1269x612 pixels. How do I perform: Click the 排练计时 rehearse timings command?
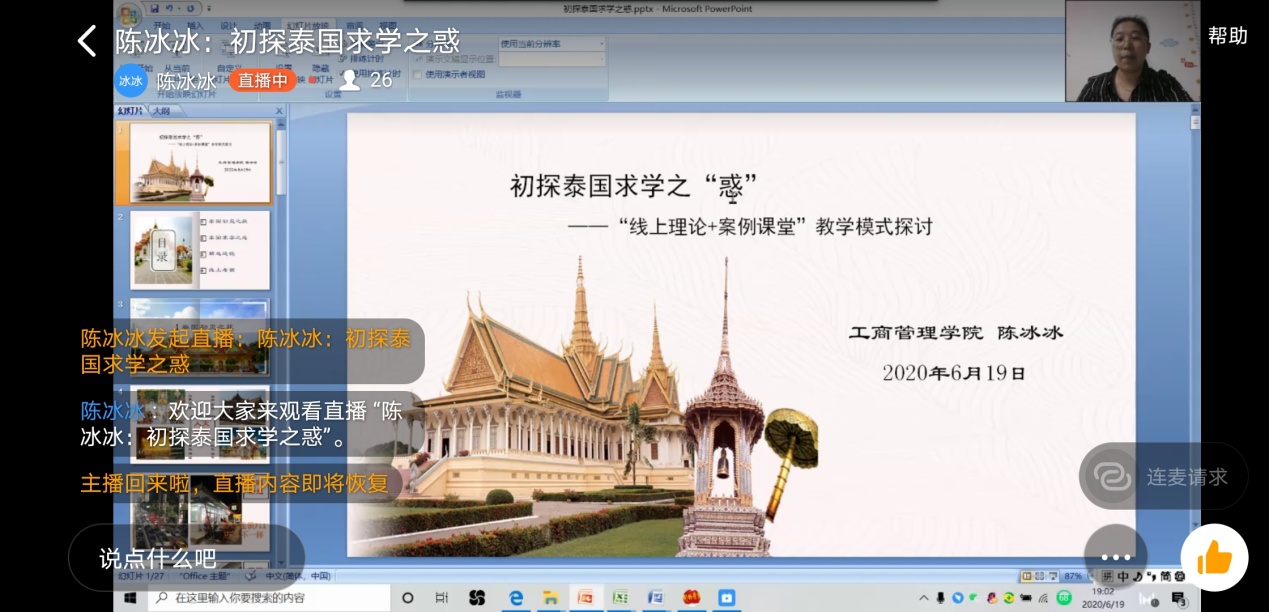363,59
